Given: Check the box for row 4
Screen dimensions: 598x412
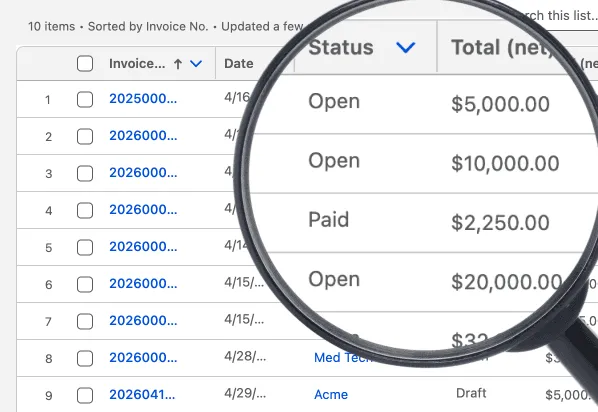Looking at the screenshot, I should (85, 211).
